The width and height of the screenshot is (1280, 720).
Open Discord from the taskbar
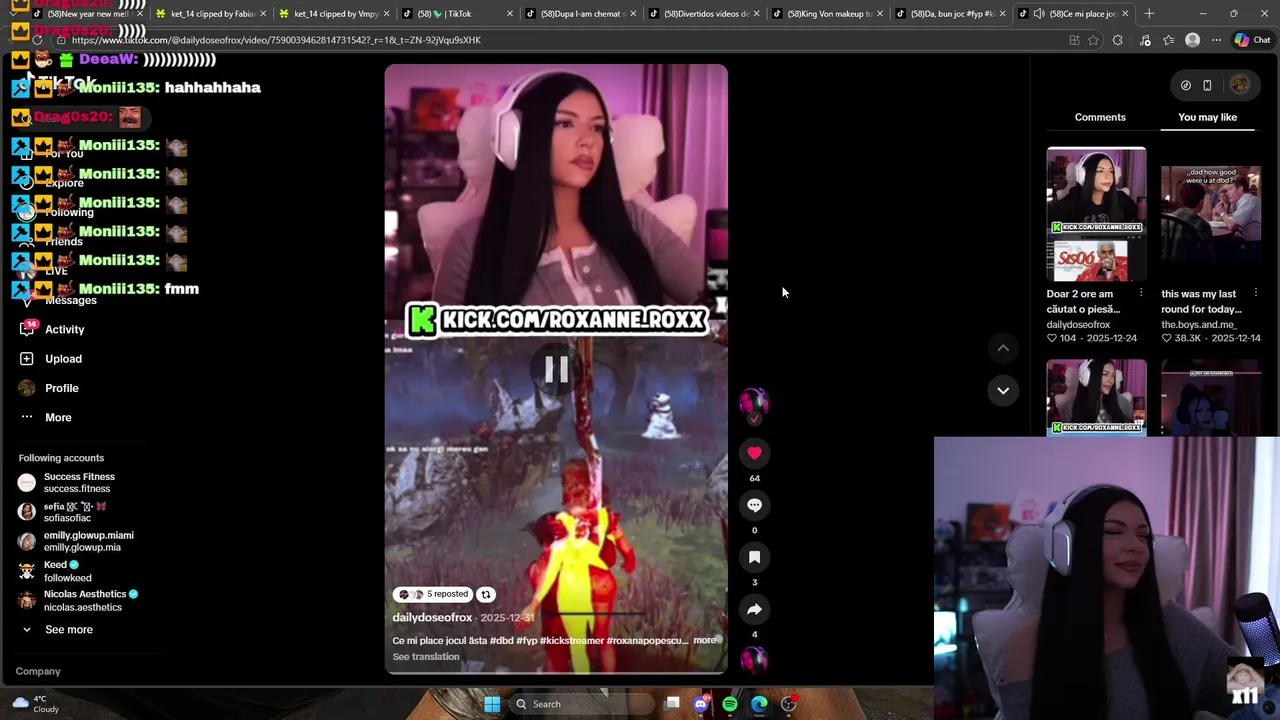pos(701,704)
